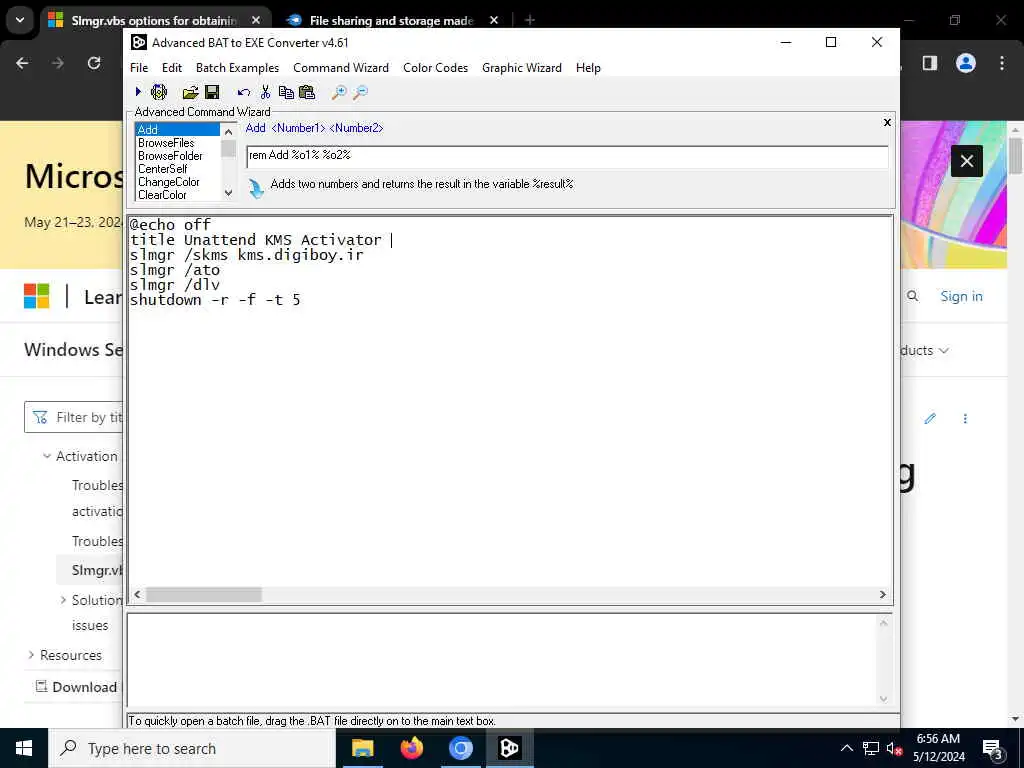Screen dimensions: 1024x768
Task: Insert command using the blue down arrow icon
Action: point(256,189)
